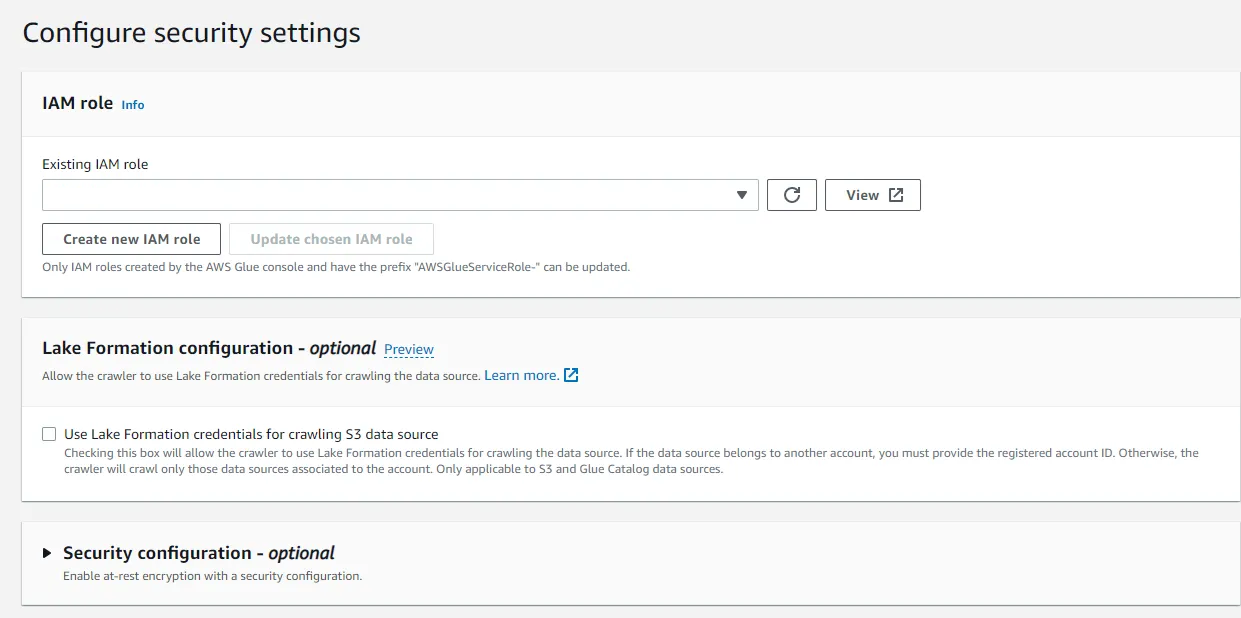Image resolution: width=1241 pixels, height=618 pixels.
Task: Click the dropdown caret of Existing IAM role
Action: point(741,195)
